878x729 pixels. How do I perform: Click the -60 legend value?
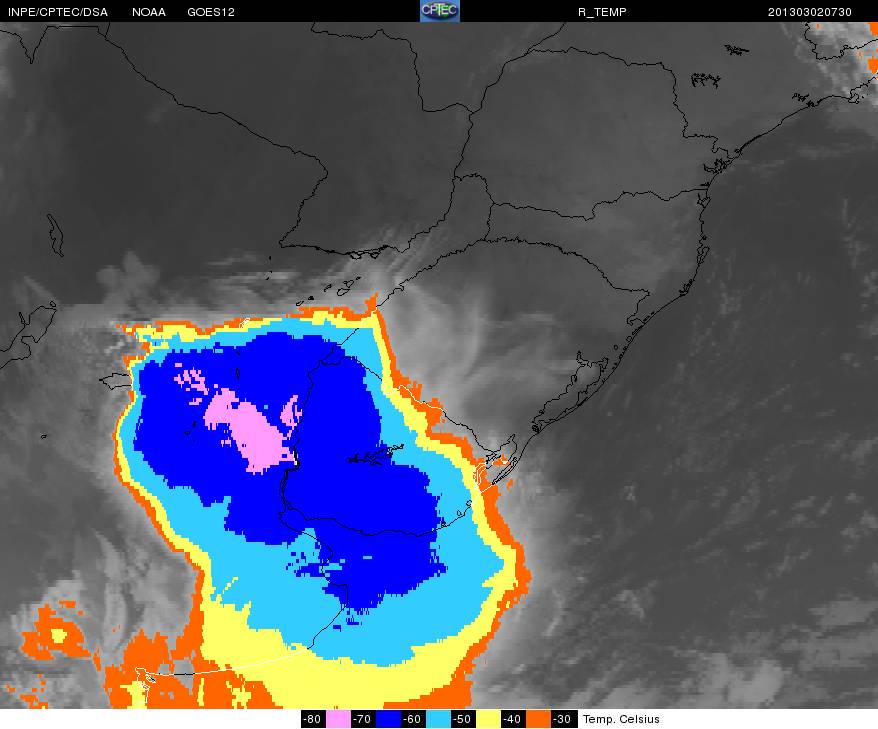click(x=413, y=719)
